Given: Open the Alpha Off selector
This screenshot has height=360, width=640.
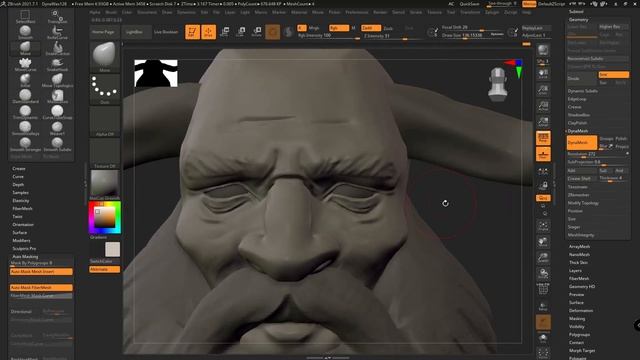Looking at the screenshot, I should [x=104, y=121].
